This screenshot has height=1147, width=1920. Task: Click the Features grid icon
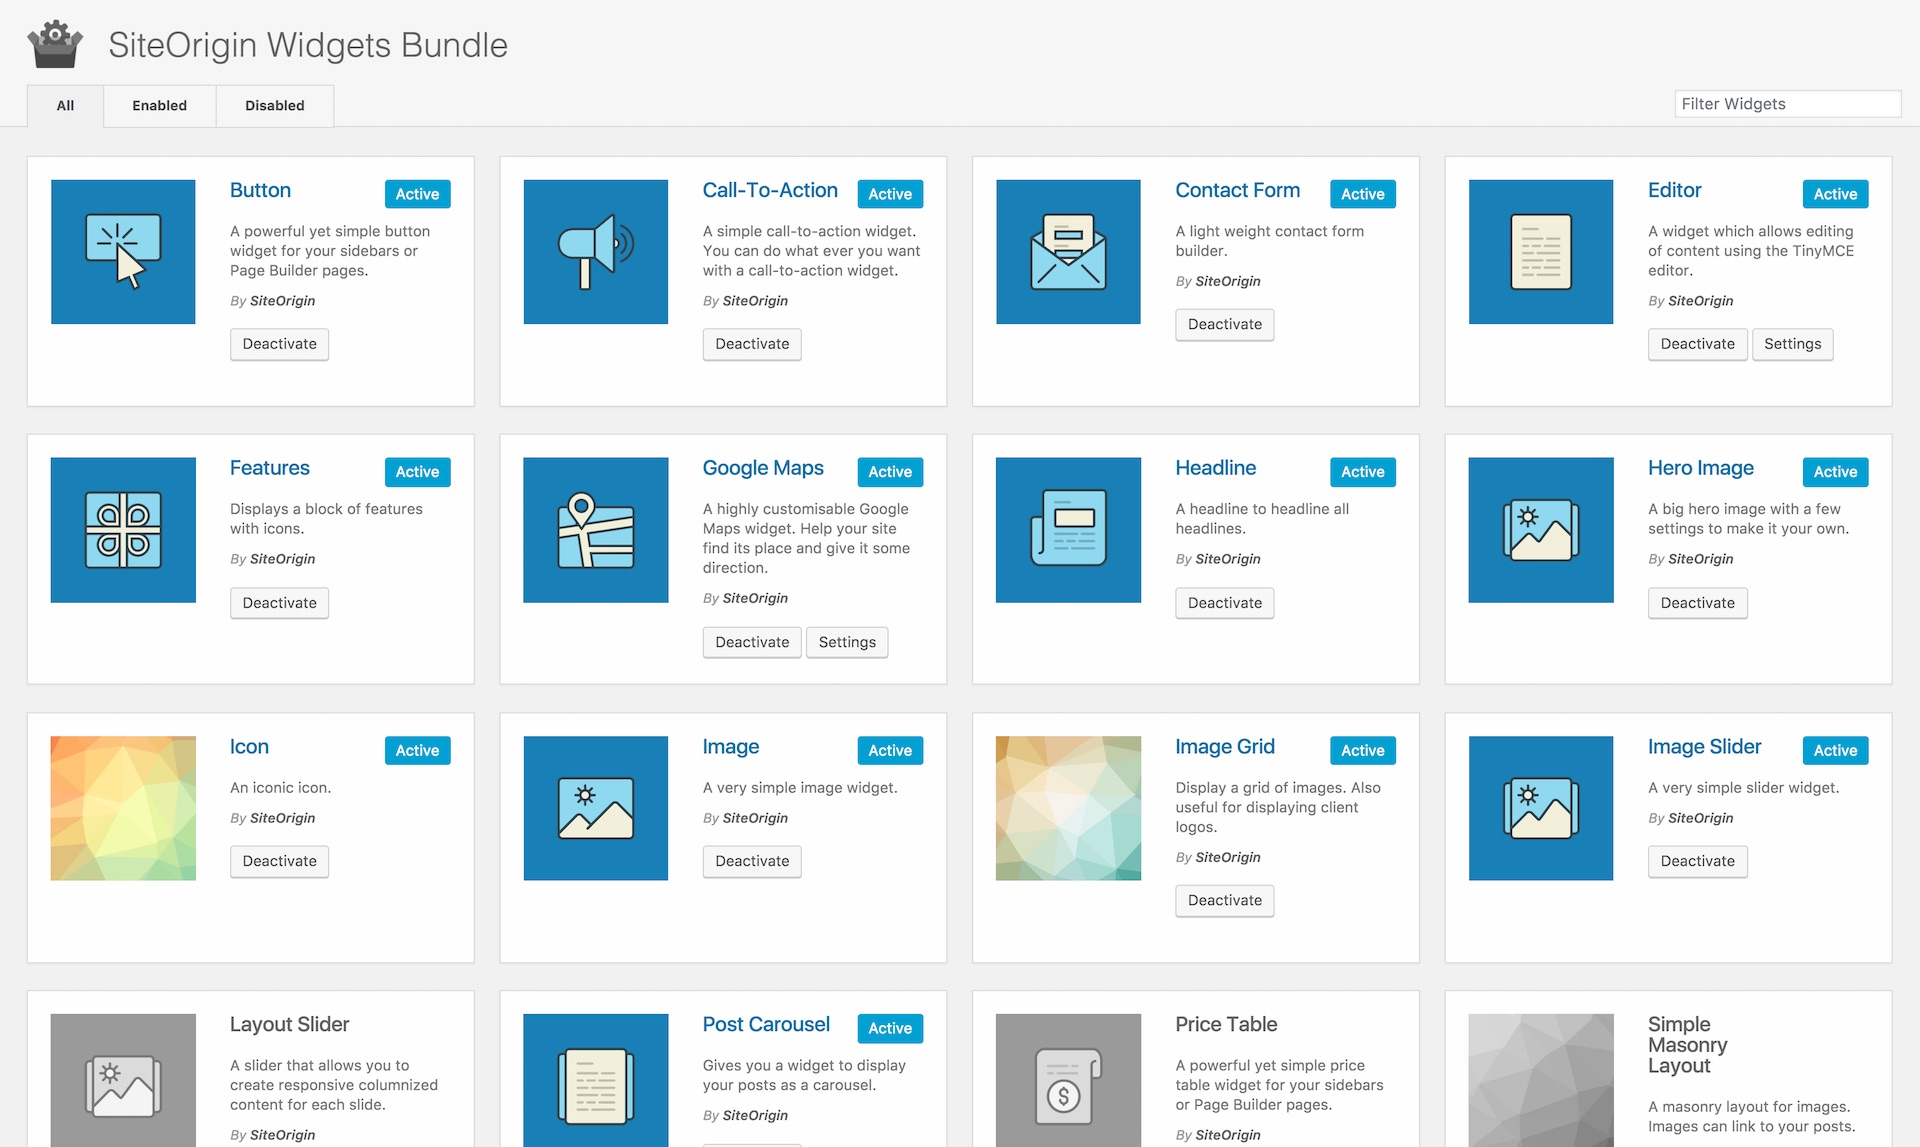click(123, 530)
